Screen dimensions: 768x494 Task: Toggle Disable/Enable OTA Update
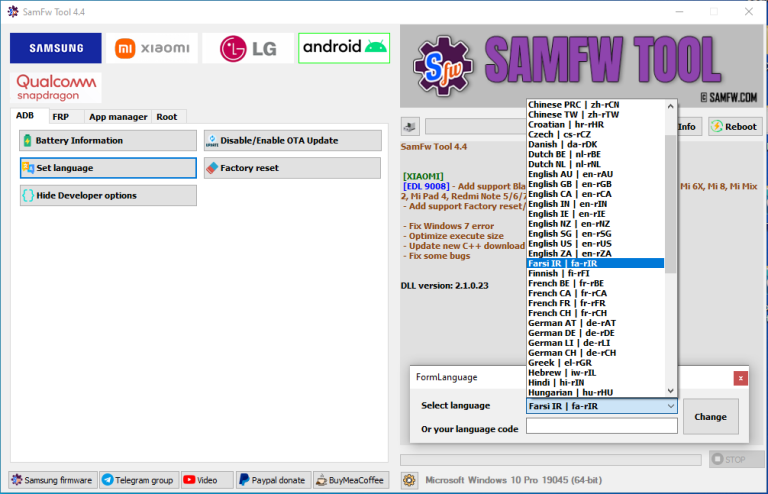coord(292,141)
